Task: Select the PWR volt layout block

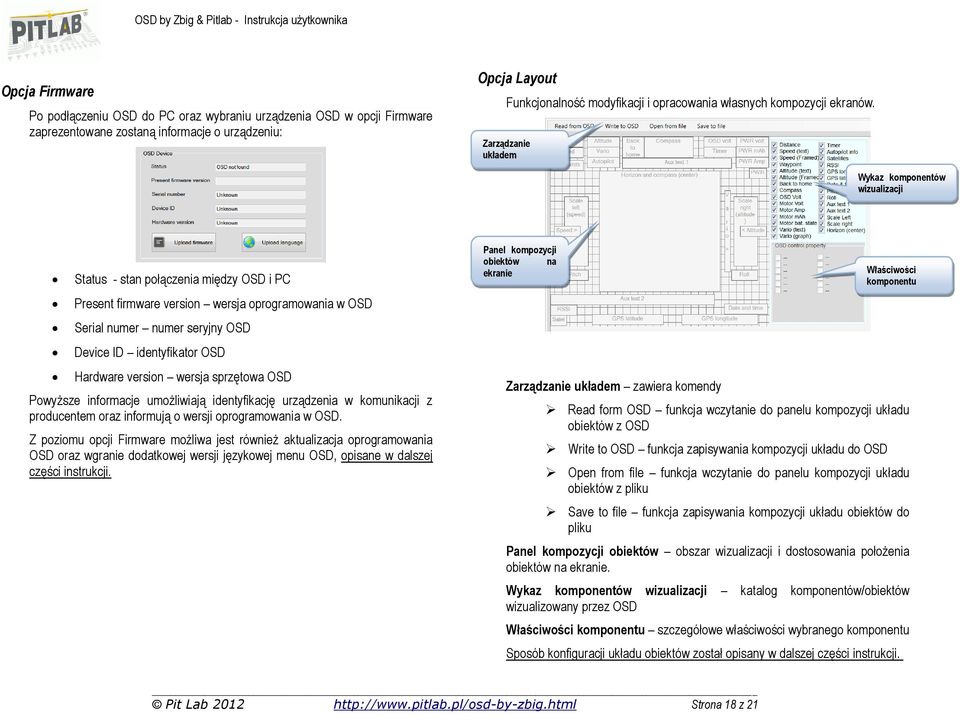Action: coord(752,141)
